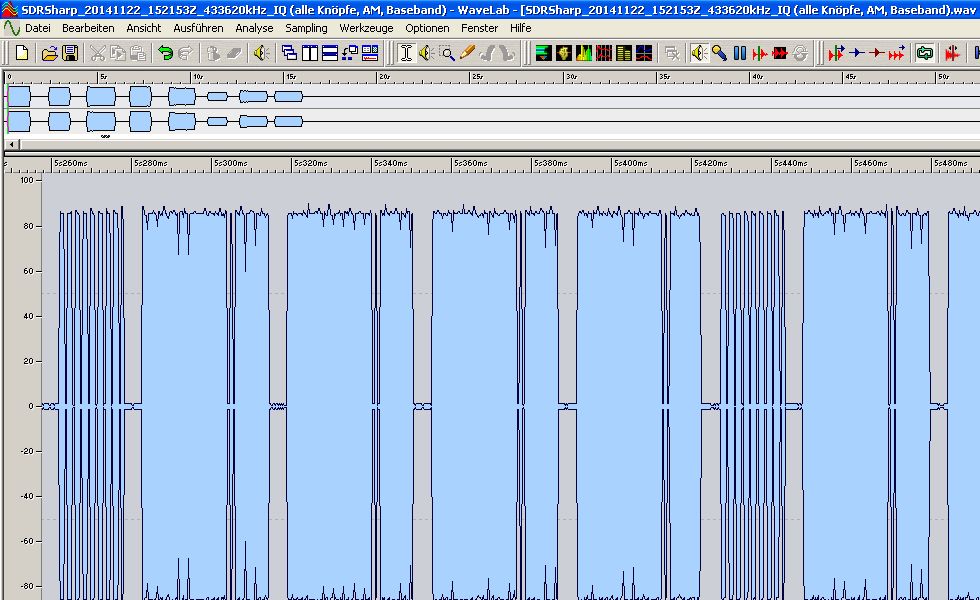The height and width of the screenshot is (600, 980).
Task: Click the cascade windows icon
Action: tap(289, 53)
